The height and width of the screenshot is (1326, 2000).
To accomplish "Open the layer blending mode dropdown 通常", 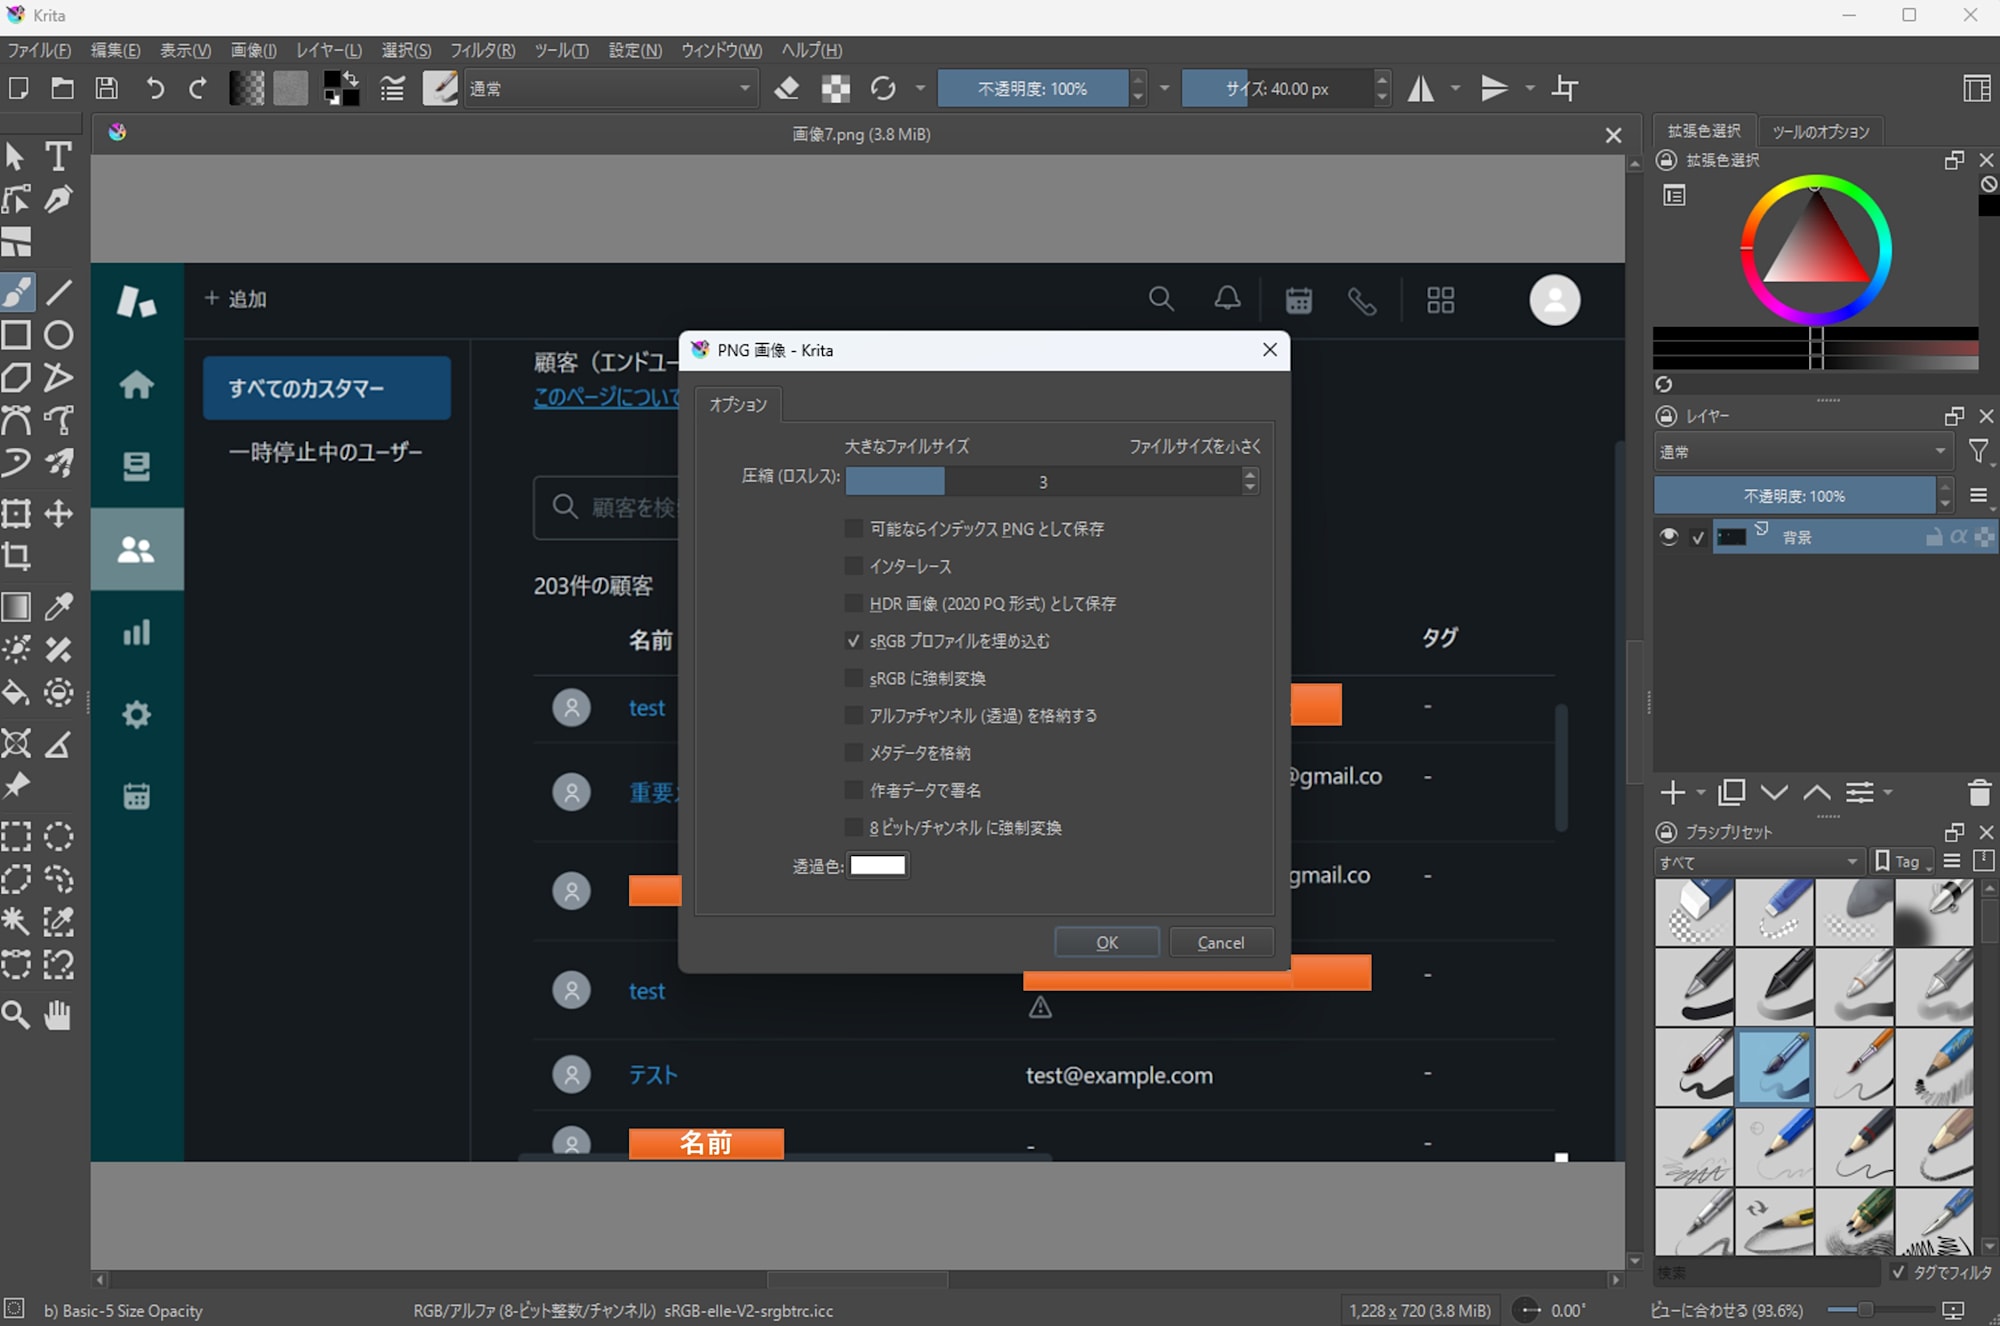I will 1802,452.
